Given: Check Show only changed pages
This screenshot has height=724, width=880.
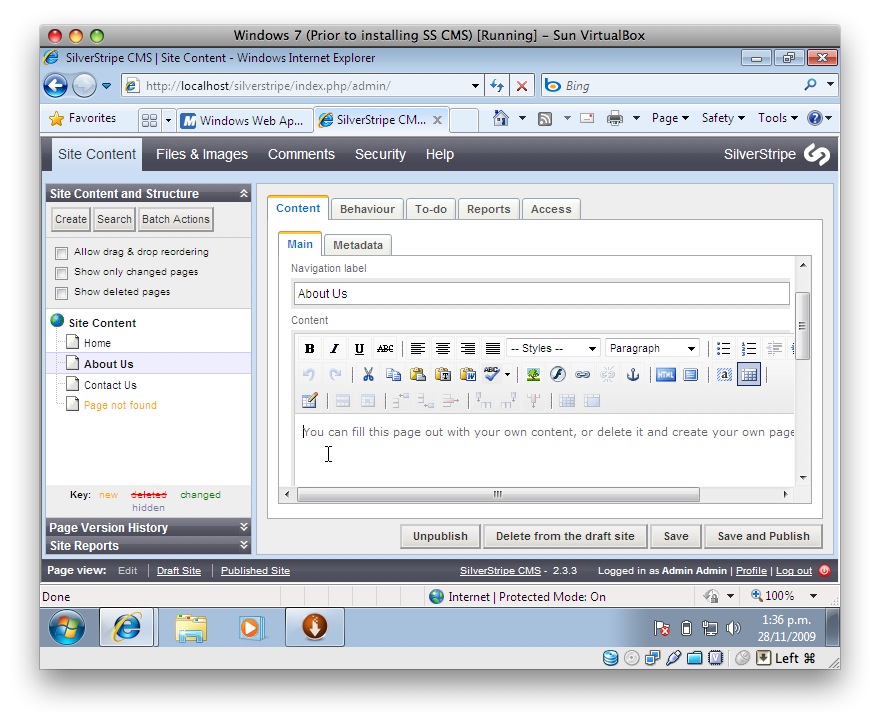Looking at the screenshot, I should click(x=62, y=273).
